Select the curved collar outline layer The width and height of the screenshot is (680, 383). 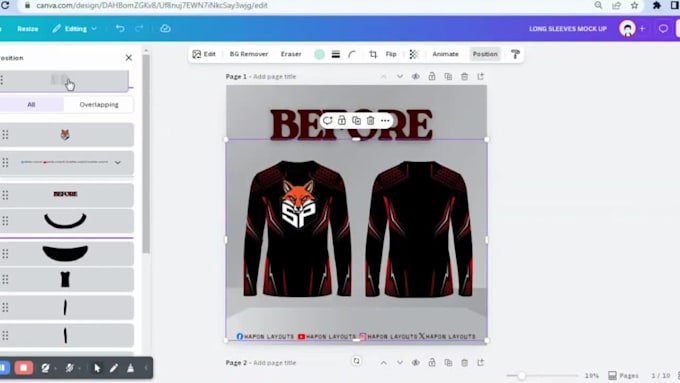pos(66,221)
